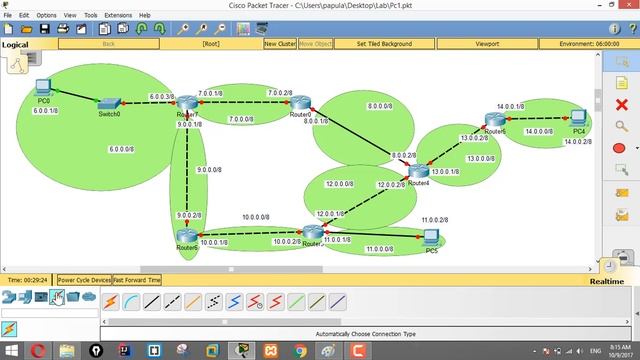The image size is (640, 360).
Task: Open the Activity Wizard toolbar icon
Action: click(x=81, y=29)
